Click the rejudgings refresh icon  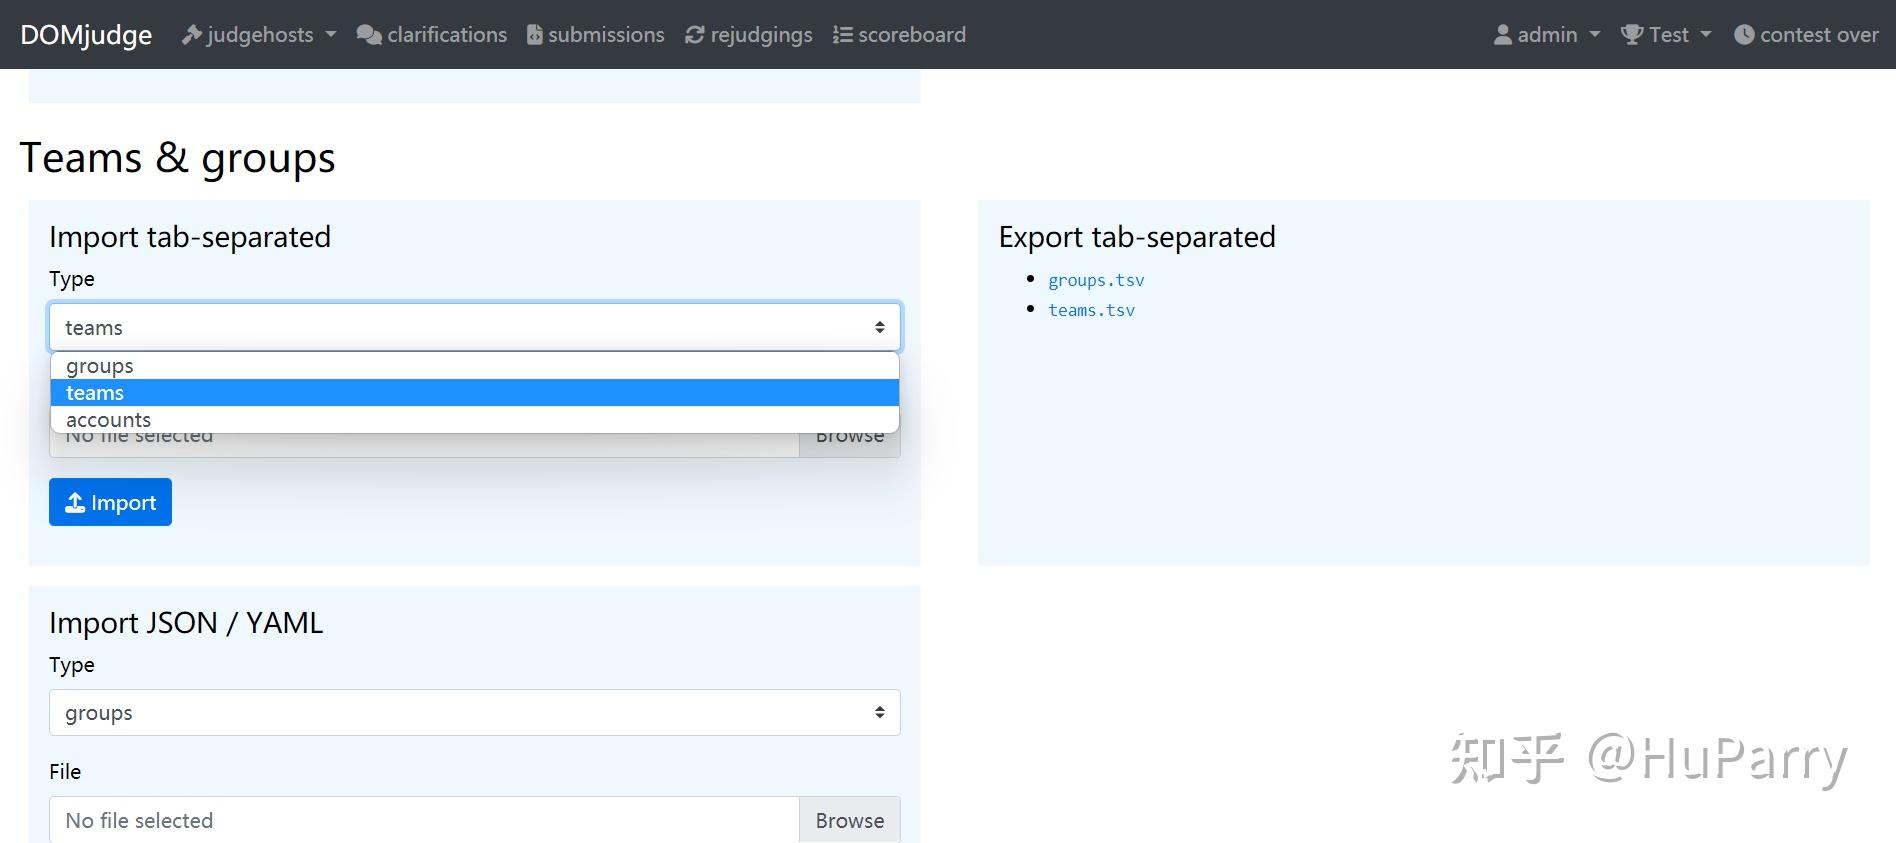pos(695,35)
